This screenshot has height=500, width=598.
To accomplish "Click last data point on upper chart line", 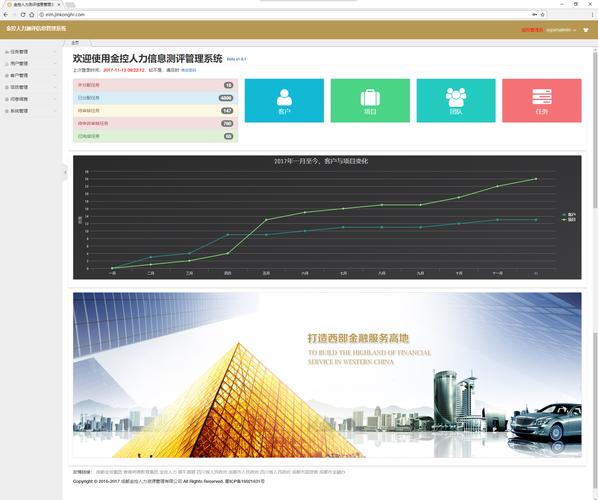I will (x=536, y=178).
